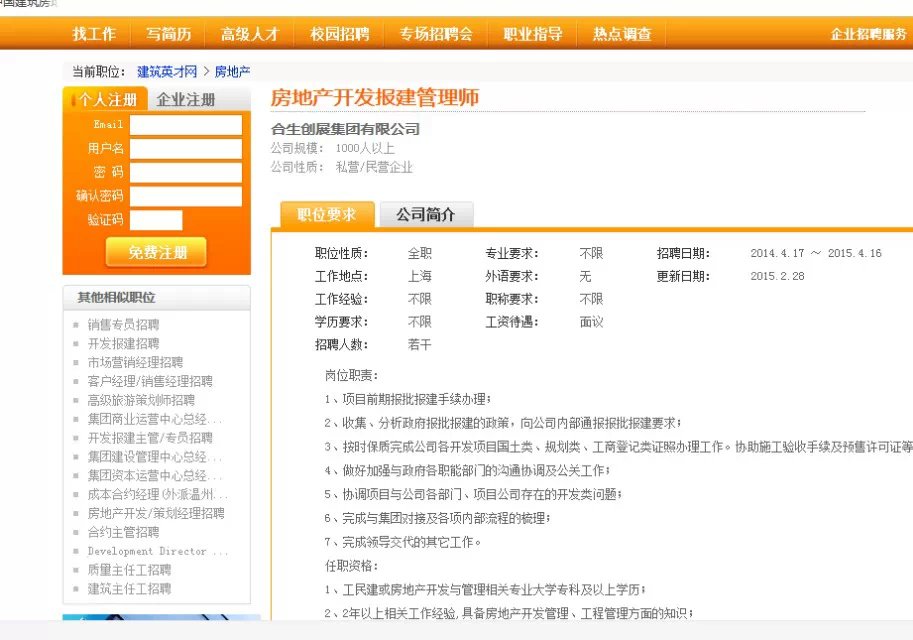This screenshot has height=640, width=913.
Task: Click the Email input field
Action: (x=186, y=125)
